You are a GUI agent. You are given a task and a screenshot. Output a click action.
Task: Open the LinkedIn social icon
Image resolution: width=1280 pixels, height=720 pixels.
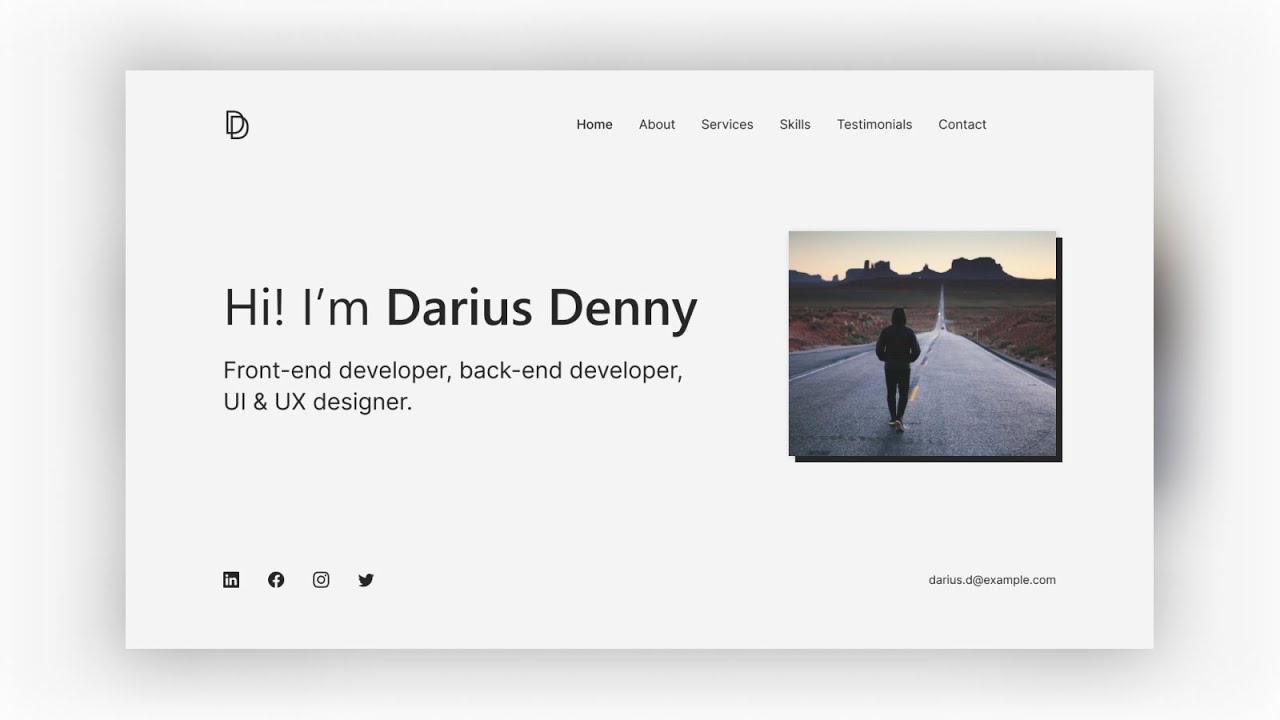(x=231, y=580)
